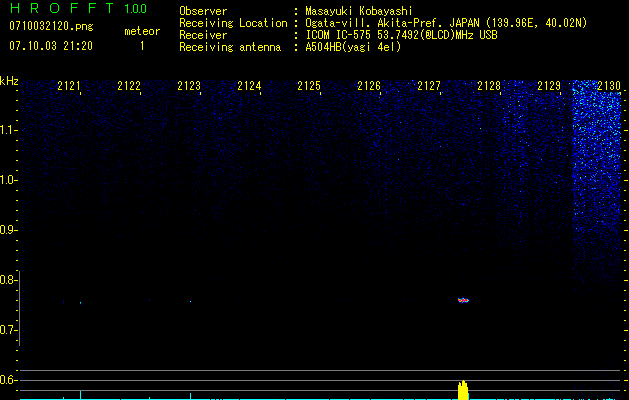Click the antenna text A504HB(yagi 4el)
This screenshot has height=400, width=629.
[x=353, y=47]
